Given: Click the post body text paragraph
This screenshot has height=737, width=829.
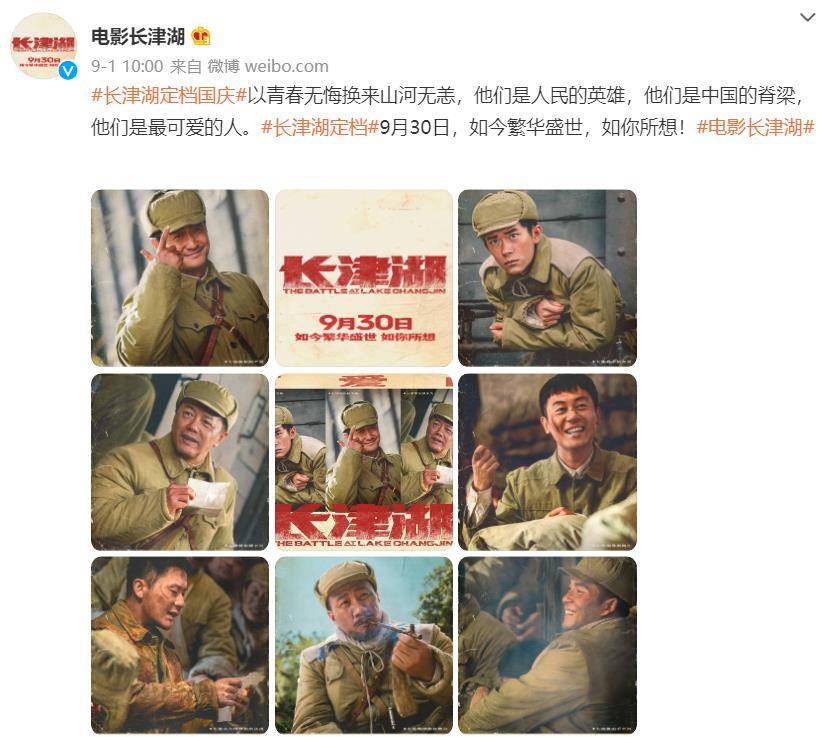Looking at the screenshot, I should [x=453, y=112].
